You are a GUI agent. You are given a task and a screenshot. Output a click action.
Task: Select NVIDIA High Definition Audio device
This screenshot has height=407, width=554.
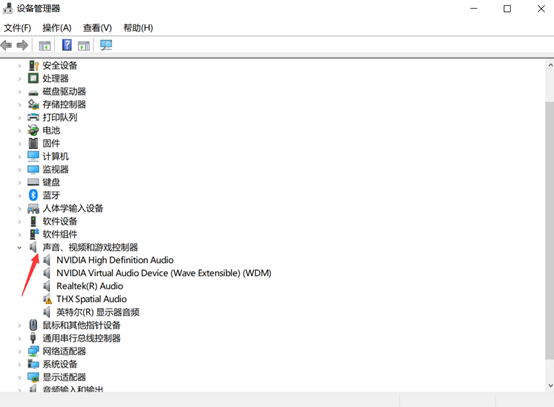click(115, 260)
